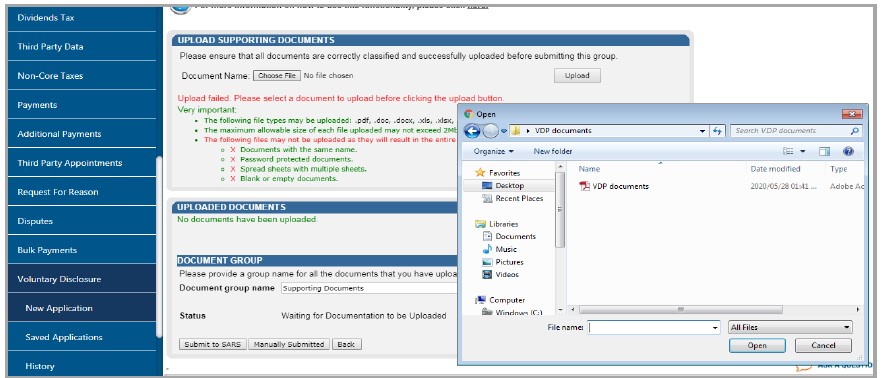This screenshot has width=885, height=378.
Task: Click the File name input box
Action: coord(649,328)
